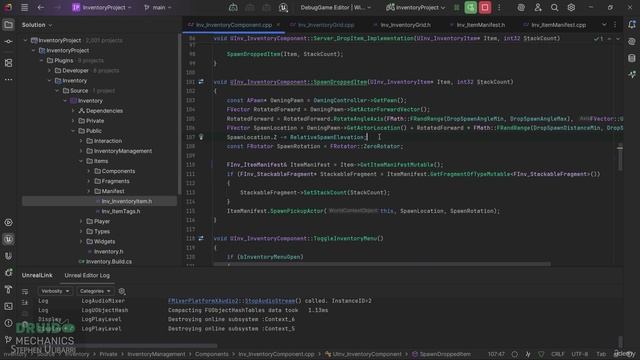Open the main hamburger menu
640x360 pixels.
[x=24, y=7]
